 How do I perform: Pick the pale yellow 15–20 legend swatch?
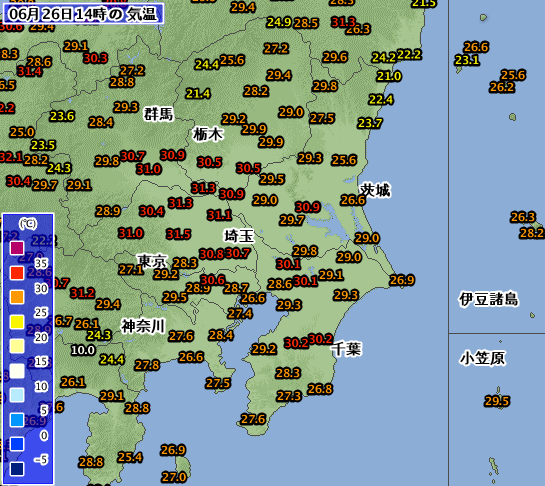pos(17,346)
